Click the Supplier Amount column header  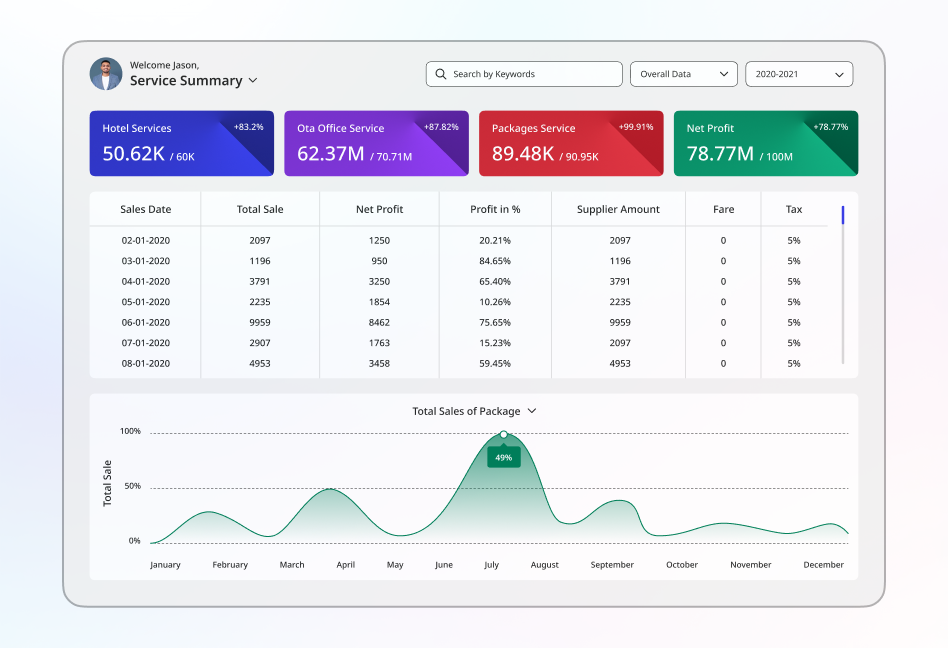click(x=618, y=209)
